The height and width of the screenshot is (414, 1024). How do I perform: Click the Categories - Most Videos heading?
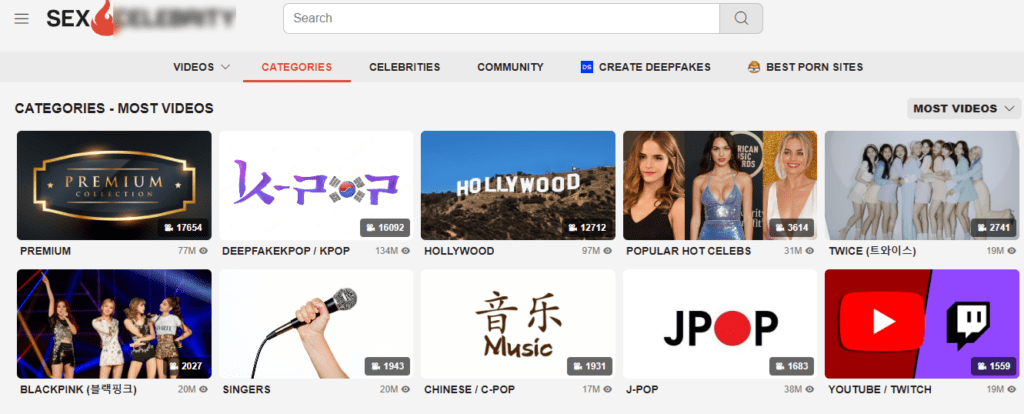pos(114,108)
